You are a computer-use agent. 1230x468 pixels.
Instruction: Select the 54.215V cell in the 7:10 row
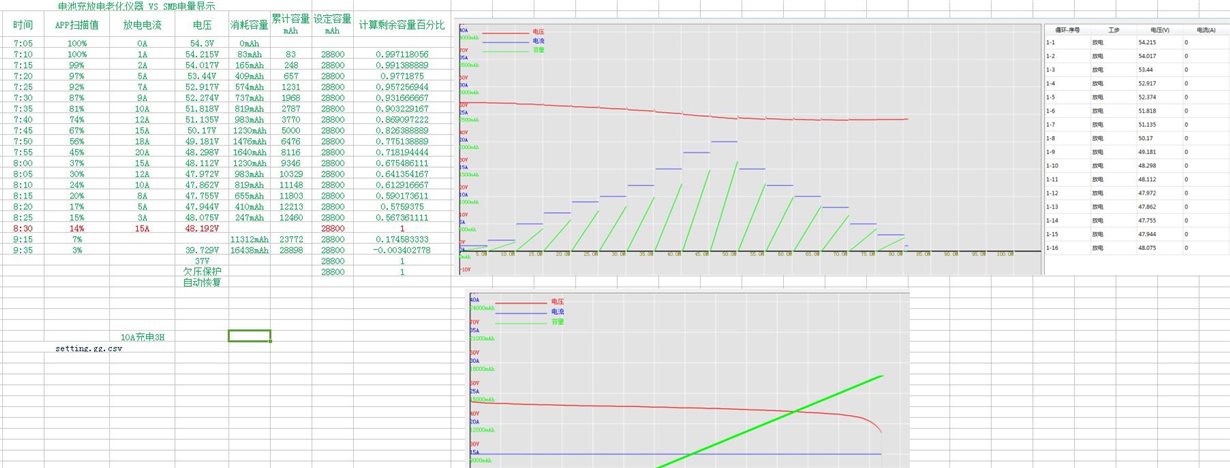click(201, 54)
